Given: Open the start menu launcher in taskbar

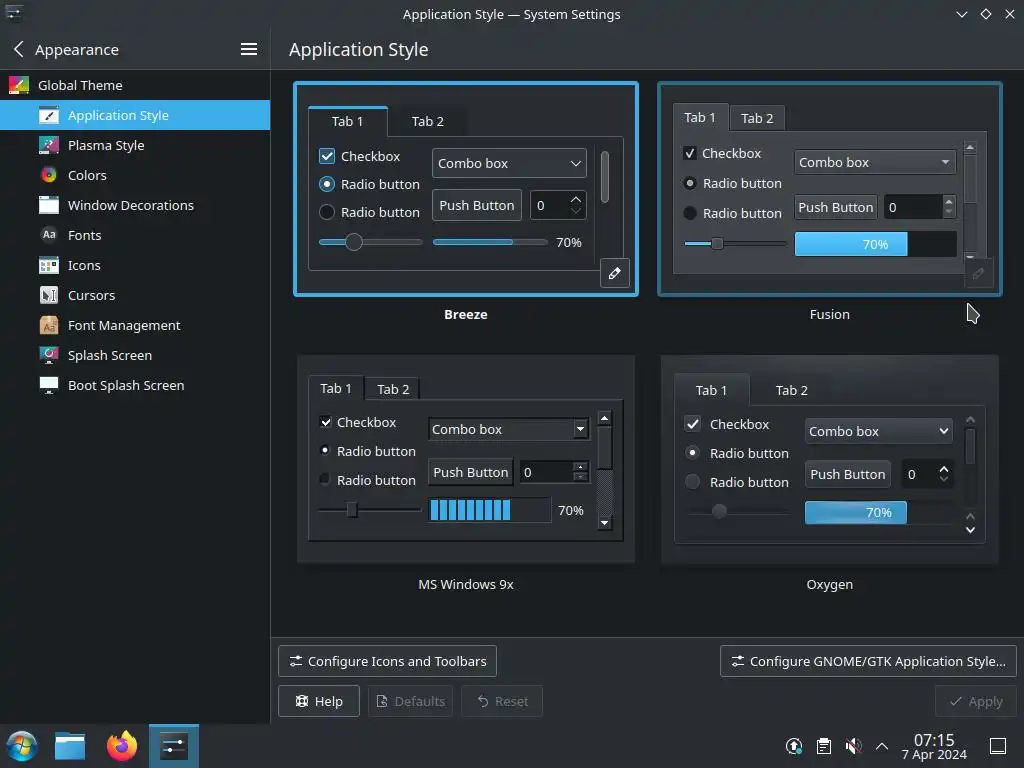Looking at the screenshot, I should [x=22, y=746].
